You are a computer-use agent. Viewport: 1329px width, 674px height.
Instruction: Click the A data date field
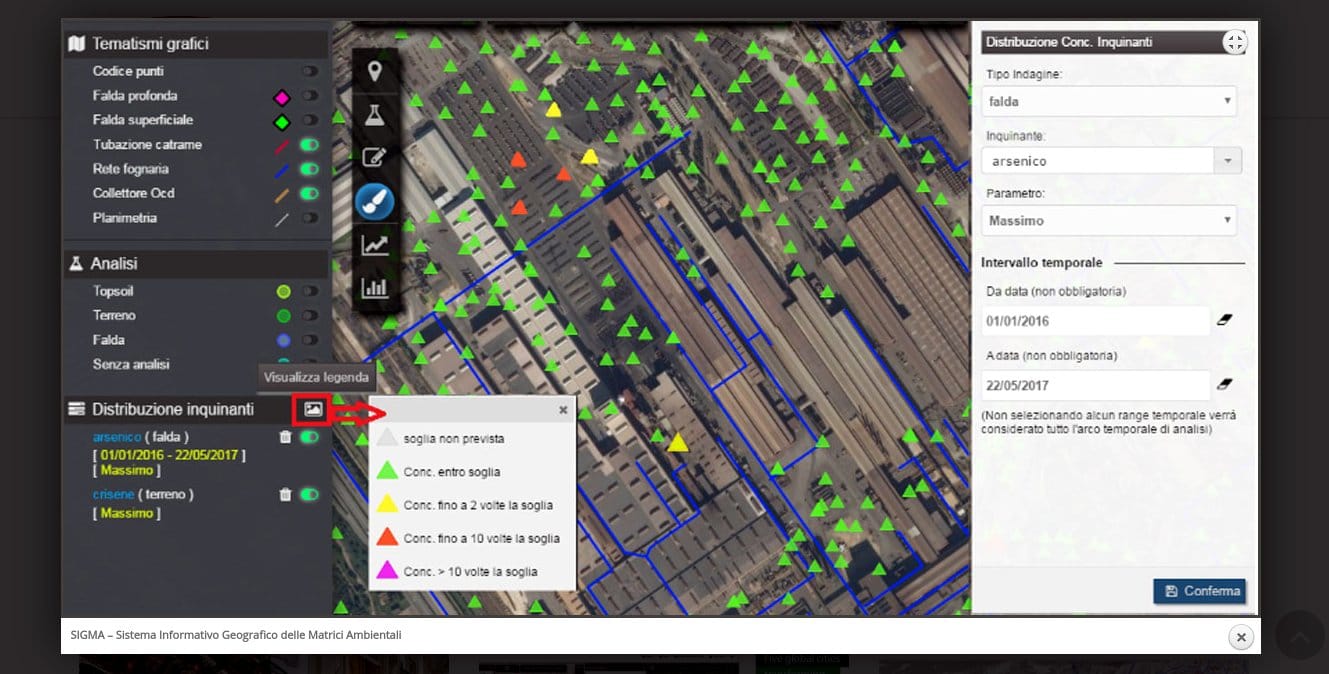click(x=1095, y=385)
